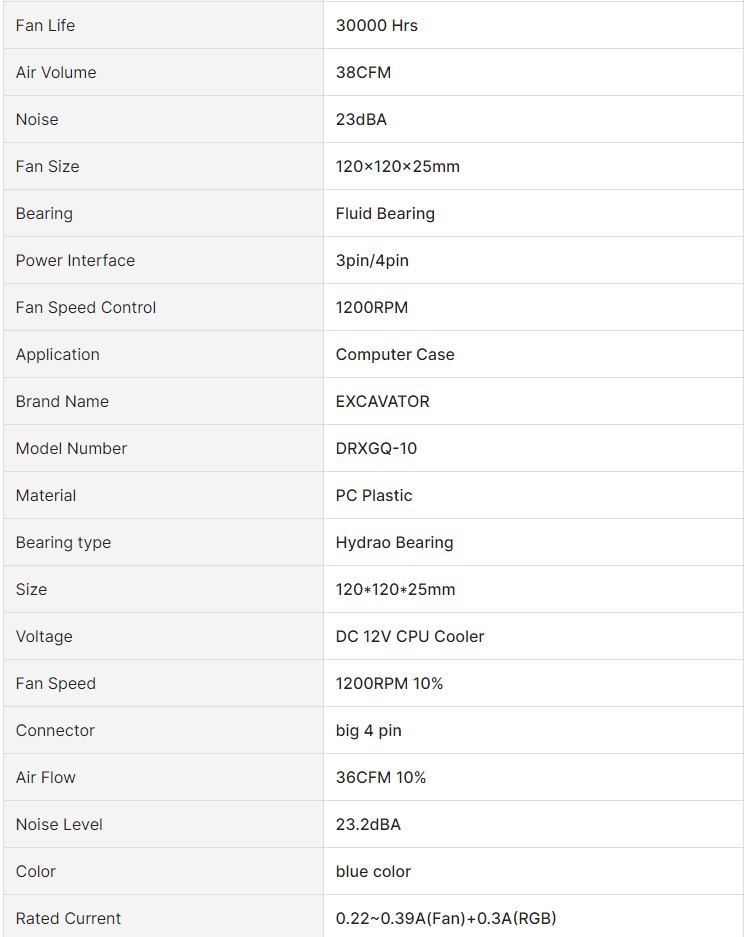Select the Computer Case application value
745x937 pixels.
pos(395,354)
